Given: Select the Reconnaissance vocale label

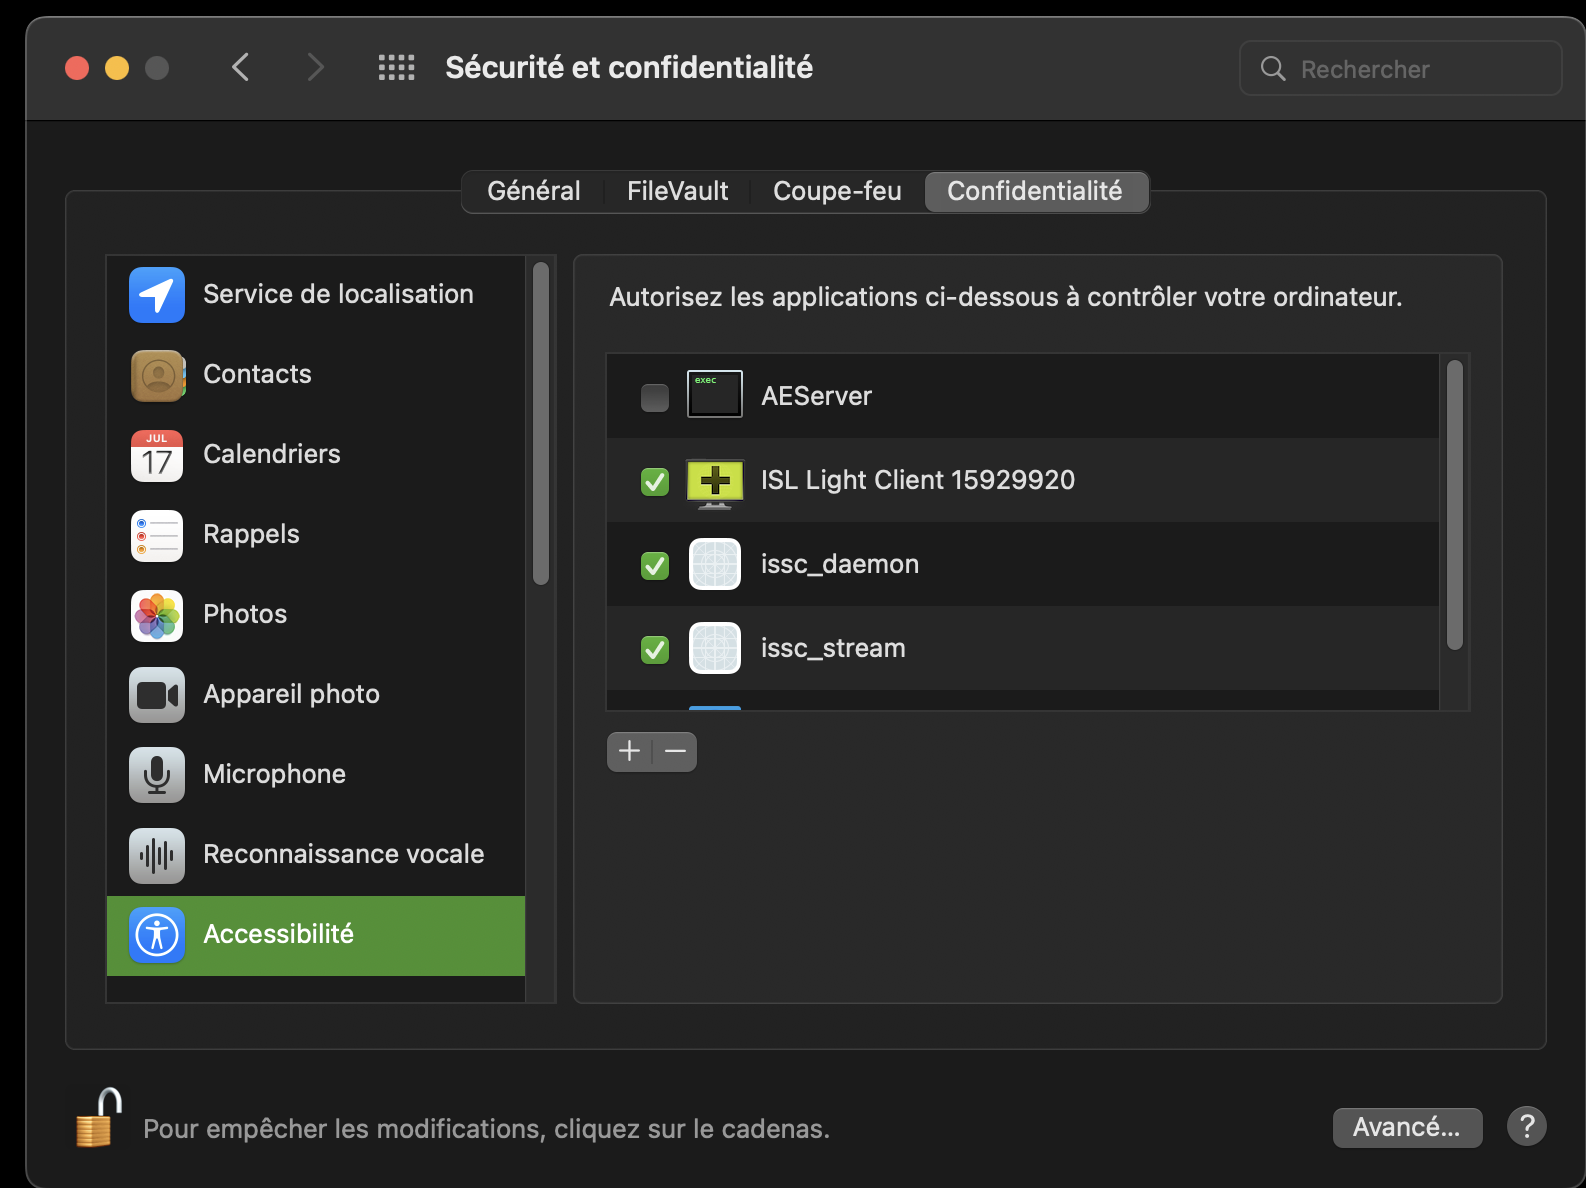Looking at the screenshot, I should click(343, 854).
